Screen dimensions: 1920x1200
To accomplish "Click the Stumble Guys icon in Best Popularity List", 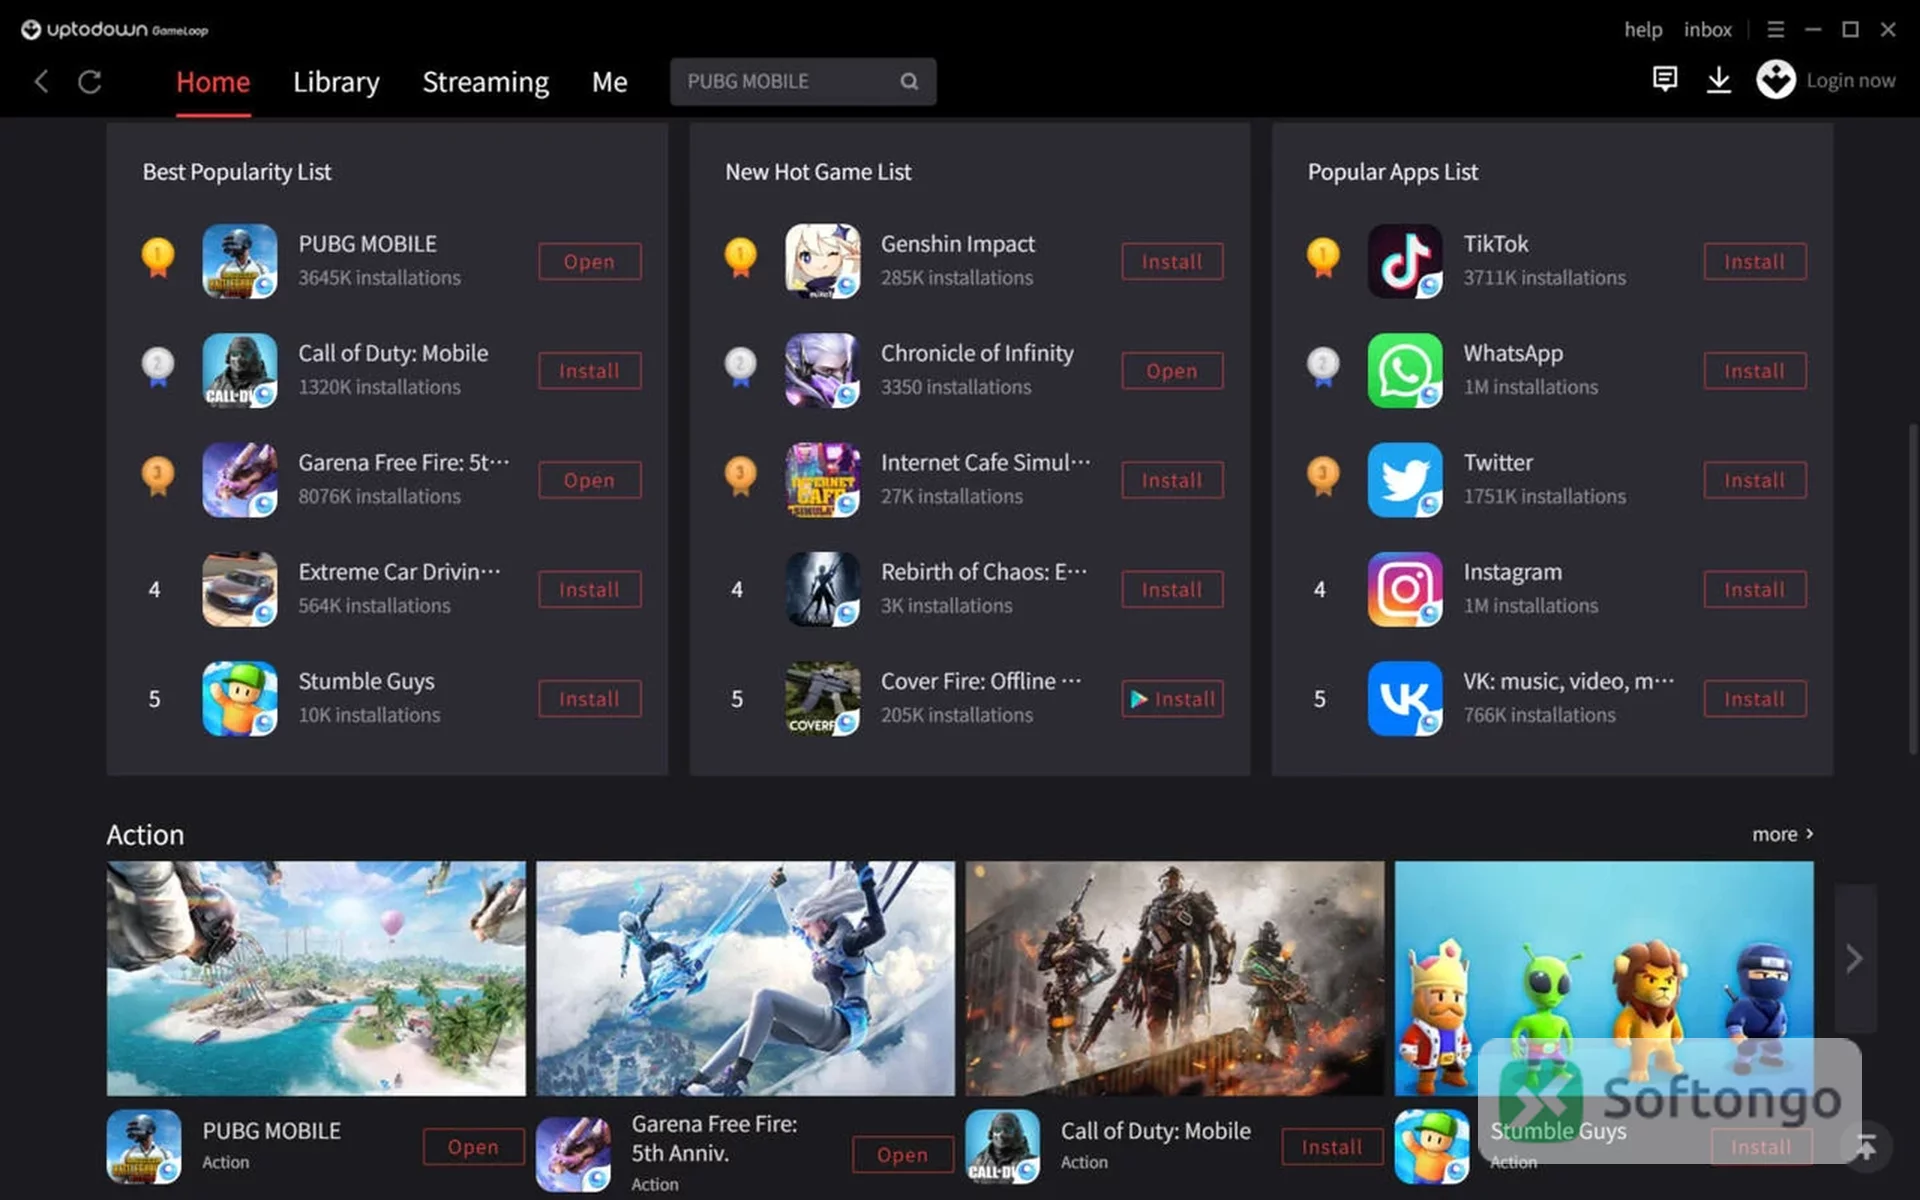I will coord(240,698).
